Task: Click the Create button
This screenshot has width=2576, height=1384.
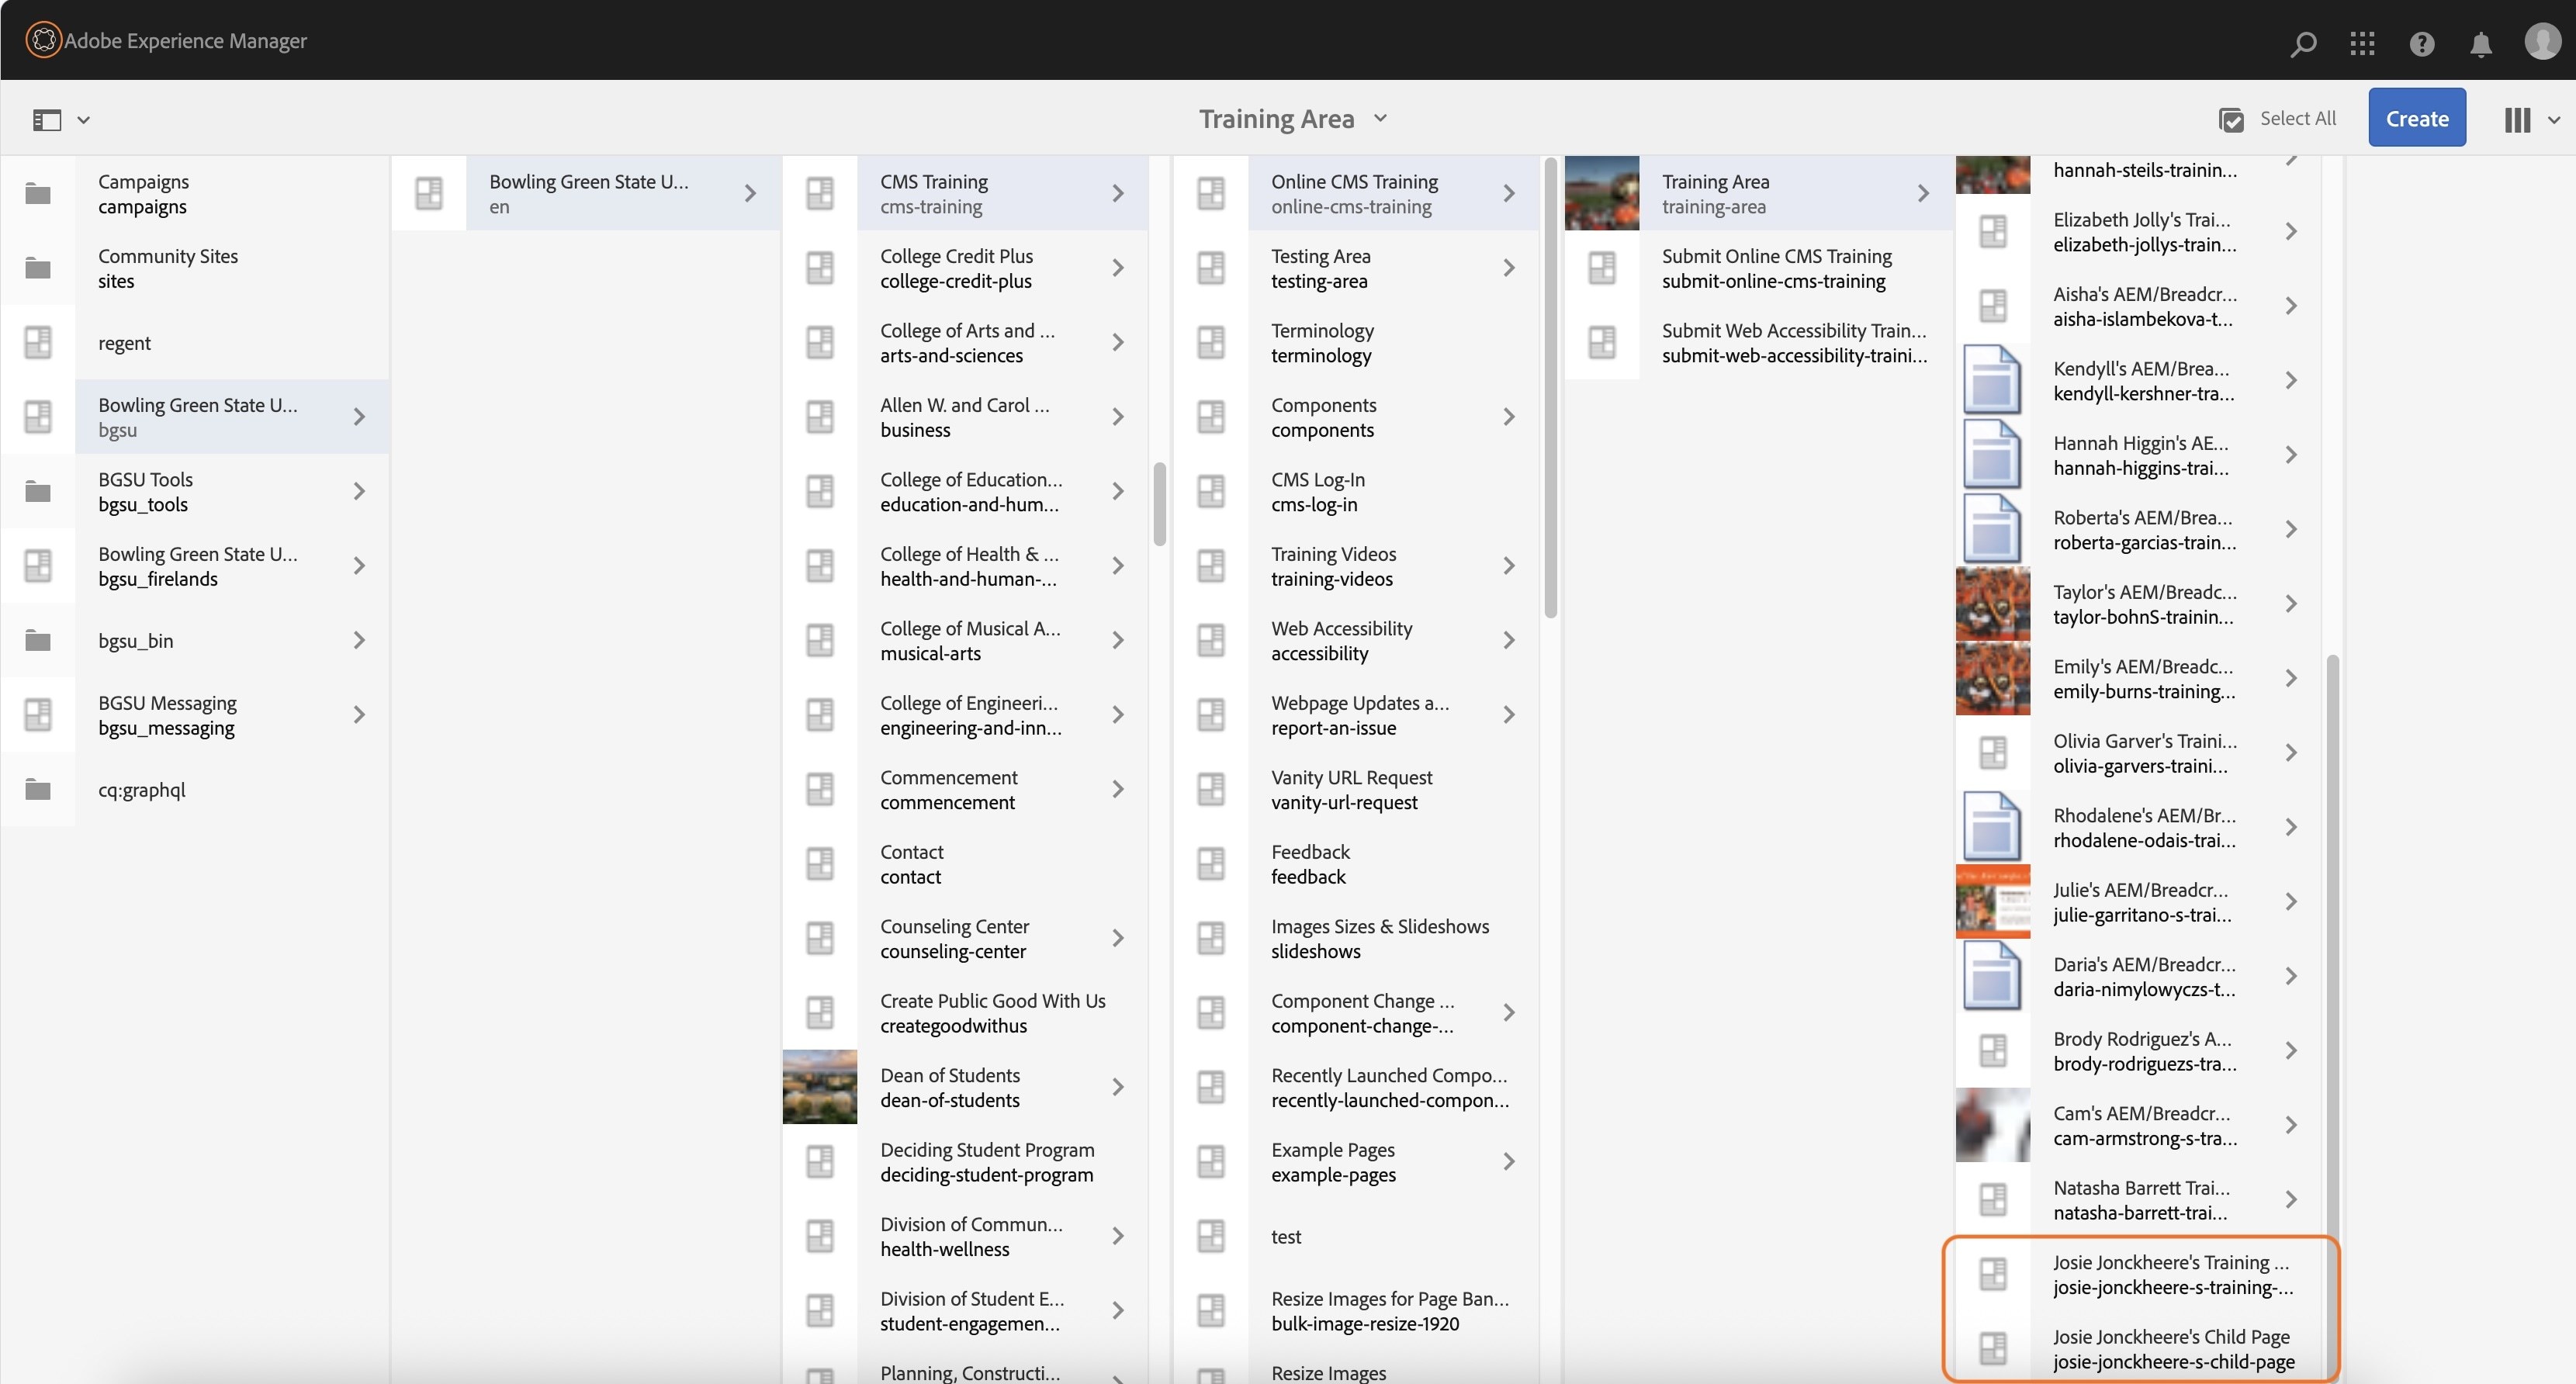Action: tap(2416, 118)
